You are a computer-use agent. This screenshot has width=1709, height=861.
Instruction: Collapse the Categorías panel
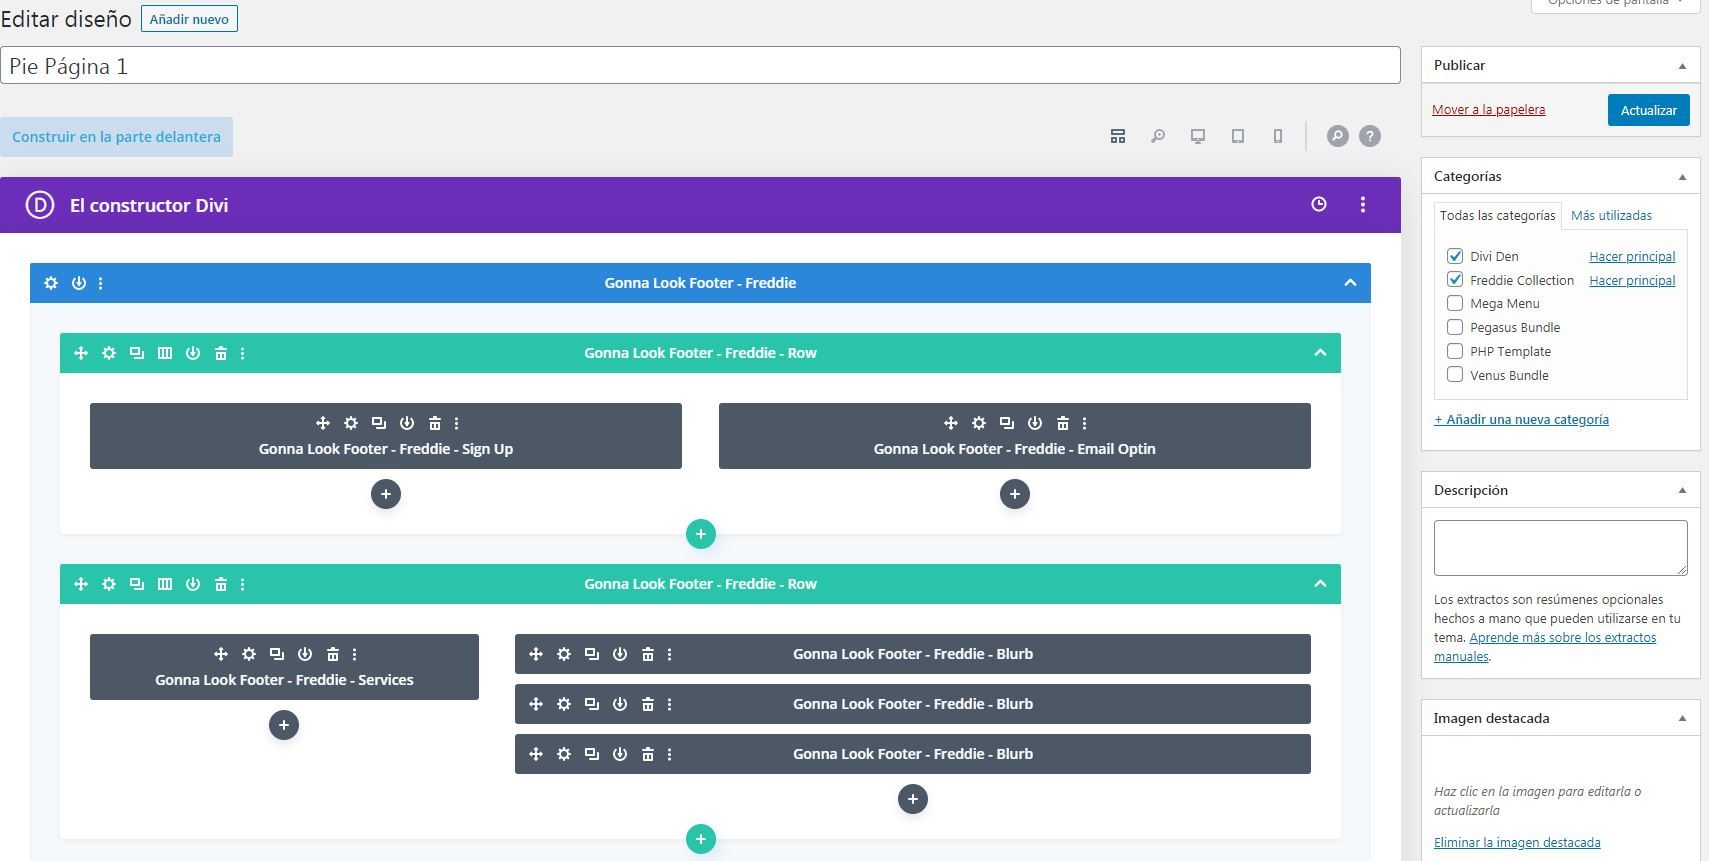click(x=1682, y=177)
